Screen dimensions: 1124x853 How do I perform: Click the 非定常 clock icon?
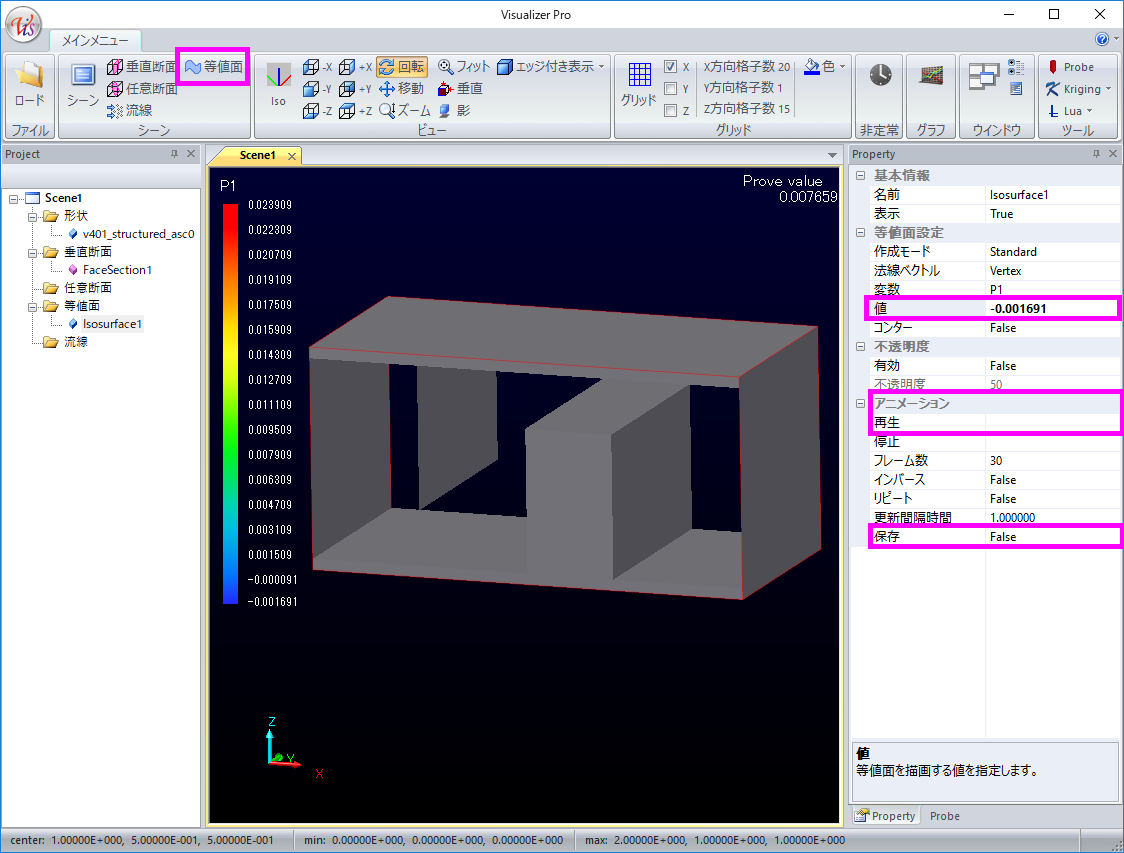click(x=880, y=76)
